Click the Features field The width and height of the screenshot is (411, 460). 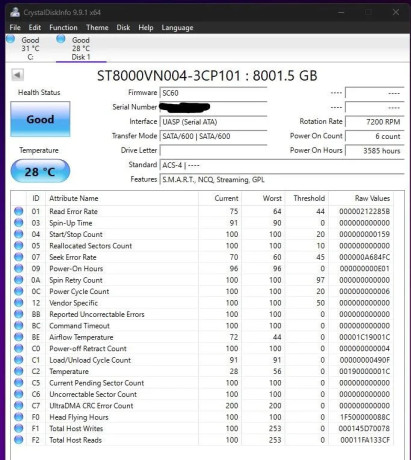(282, 180)
